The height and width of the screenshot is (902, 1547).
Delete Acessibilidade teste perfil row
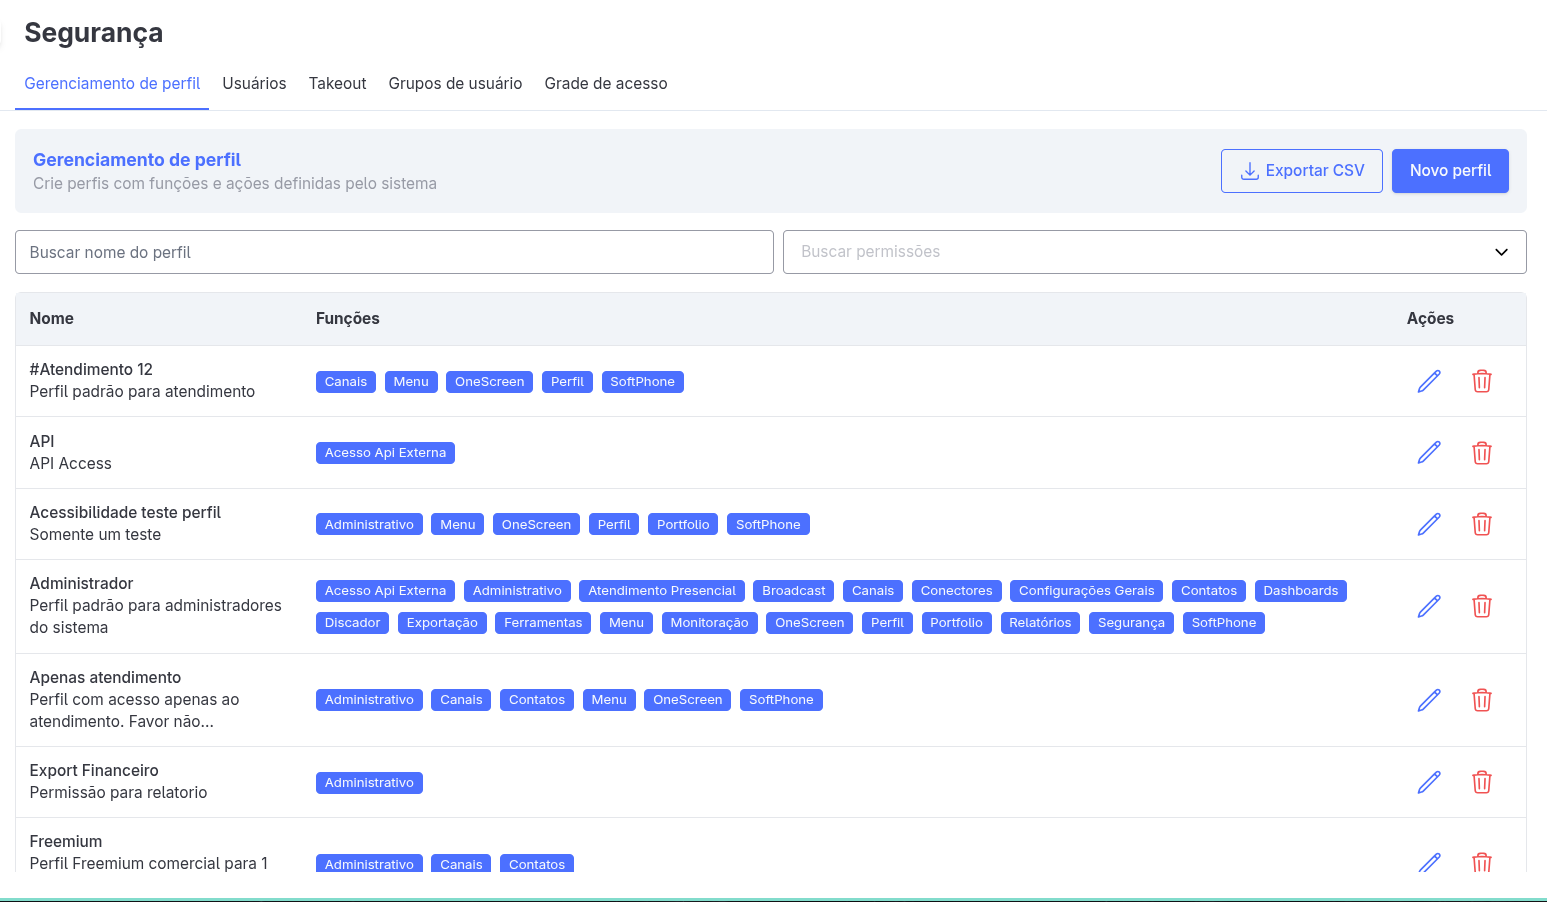1481,524
